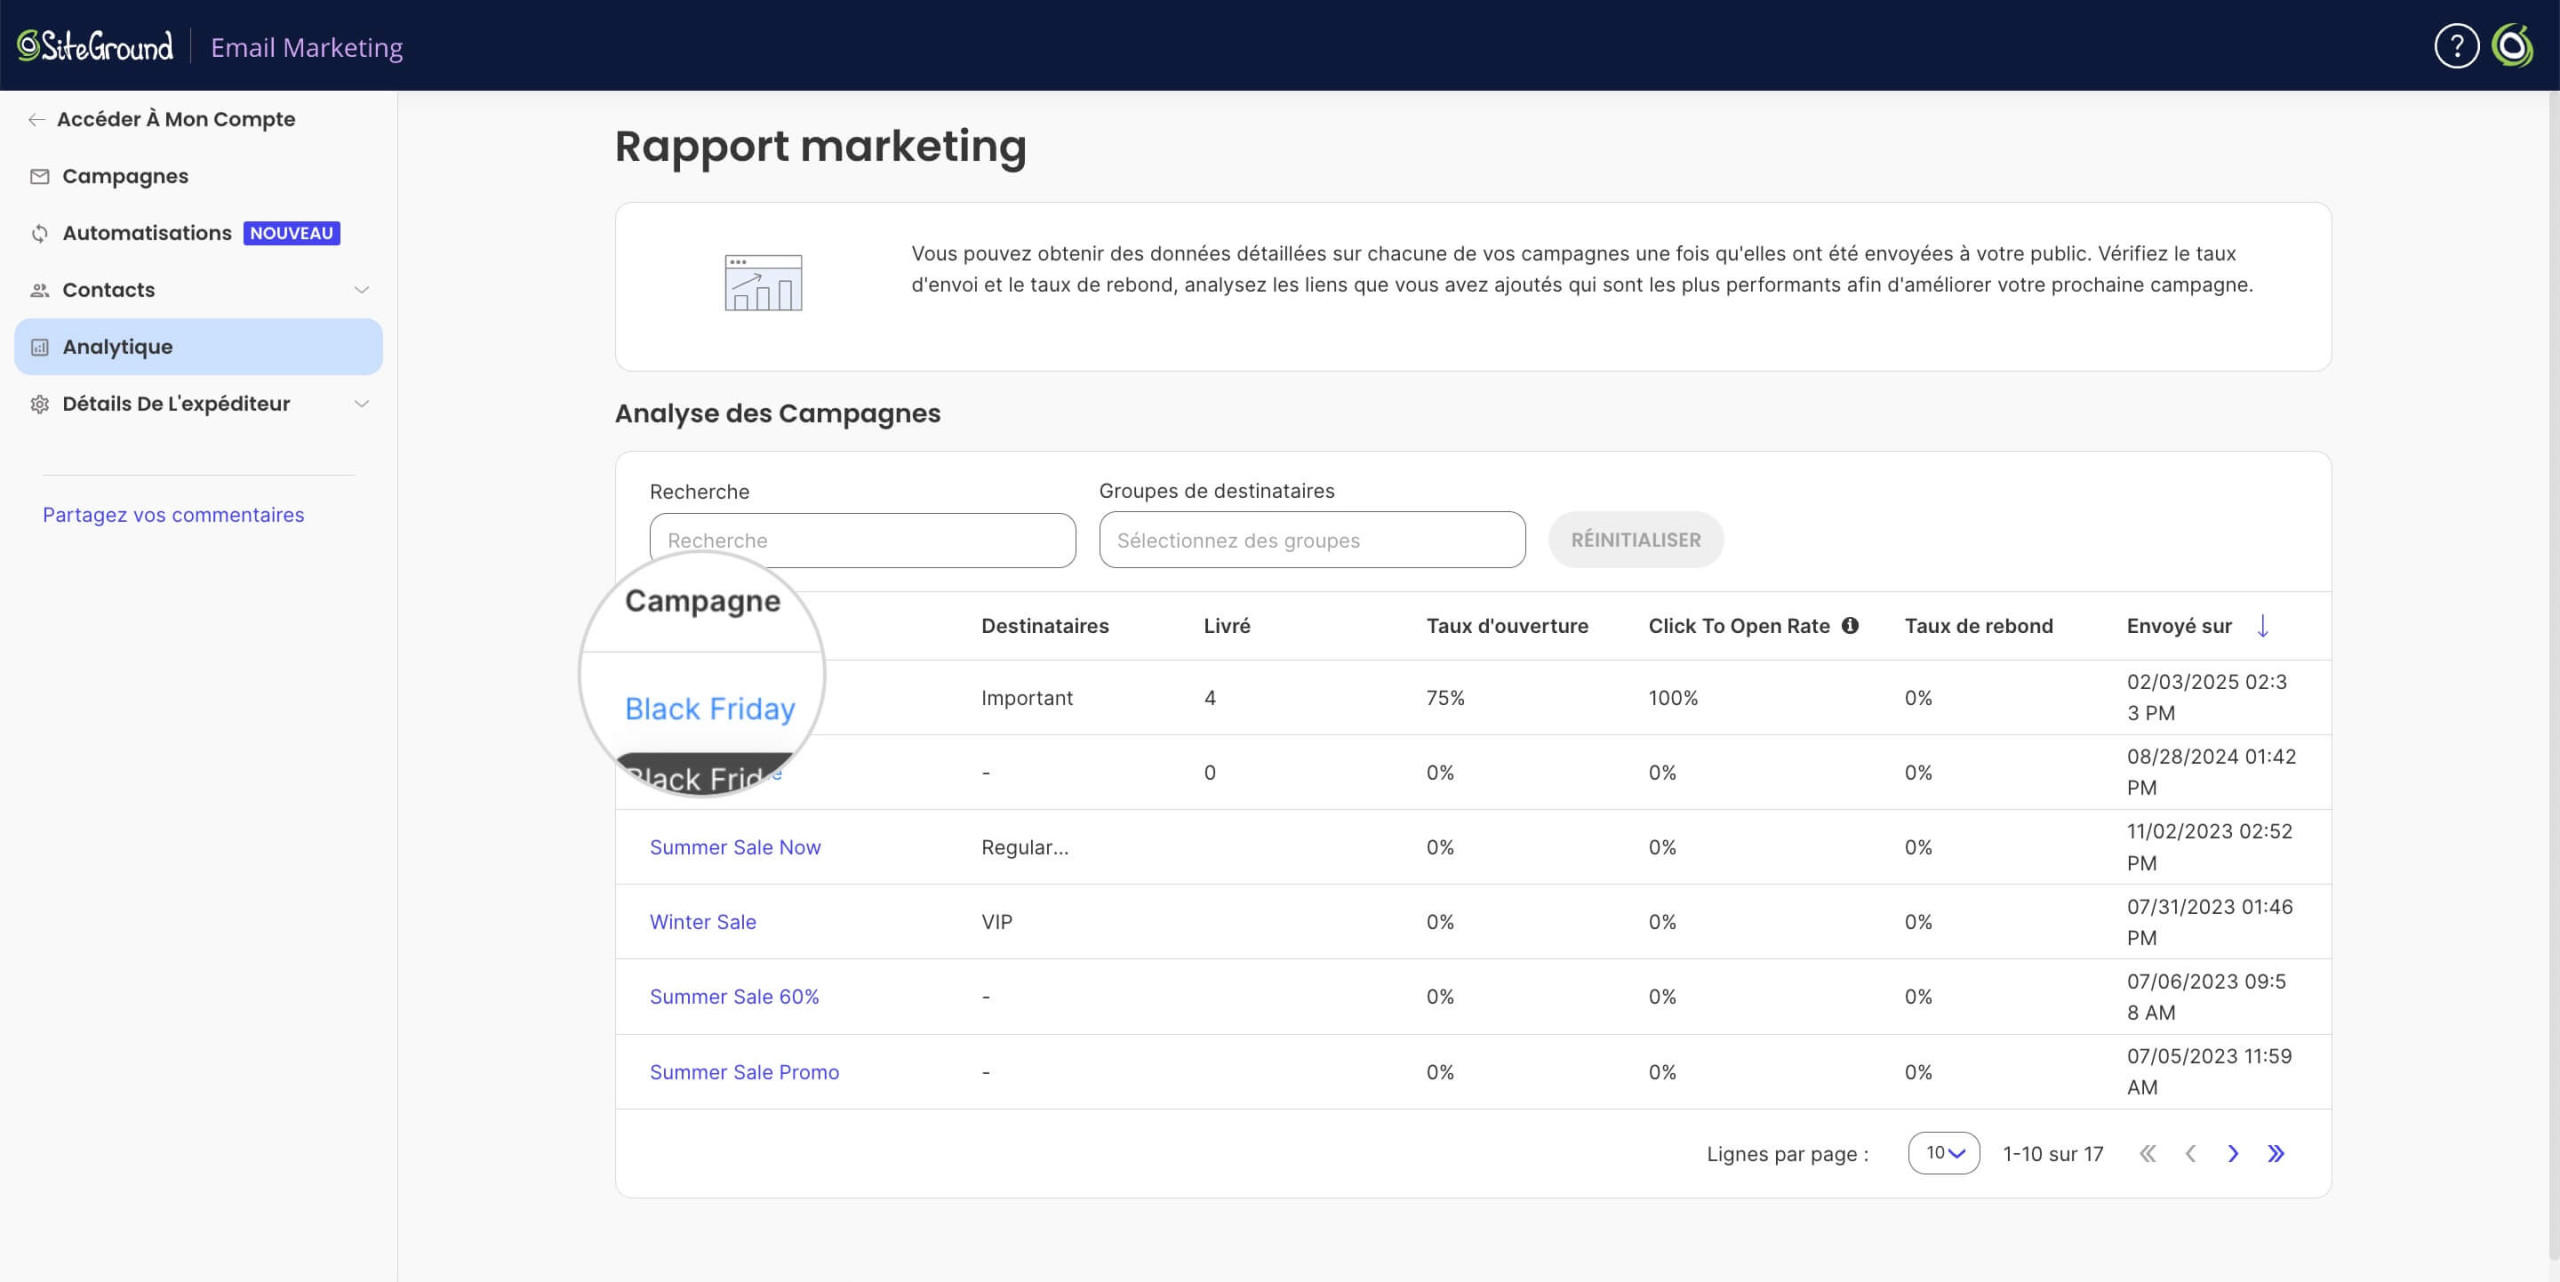Click the Livré column header
This screenshot has height=1282, width=2560.
[x=1227, y=626]
